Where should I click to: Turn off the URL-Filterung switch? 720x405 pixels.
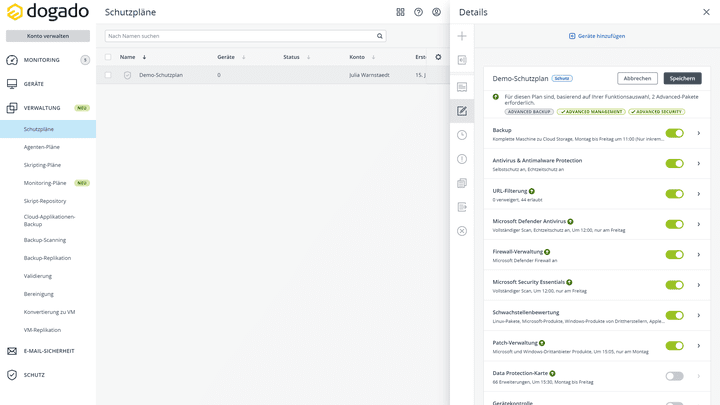[674, 194]
